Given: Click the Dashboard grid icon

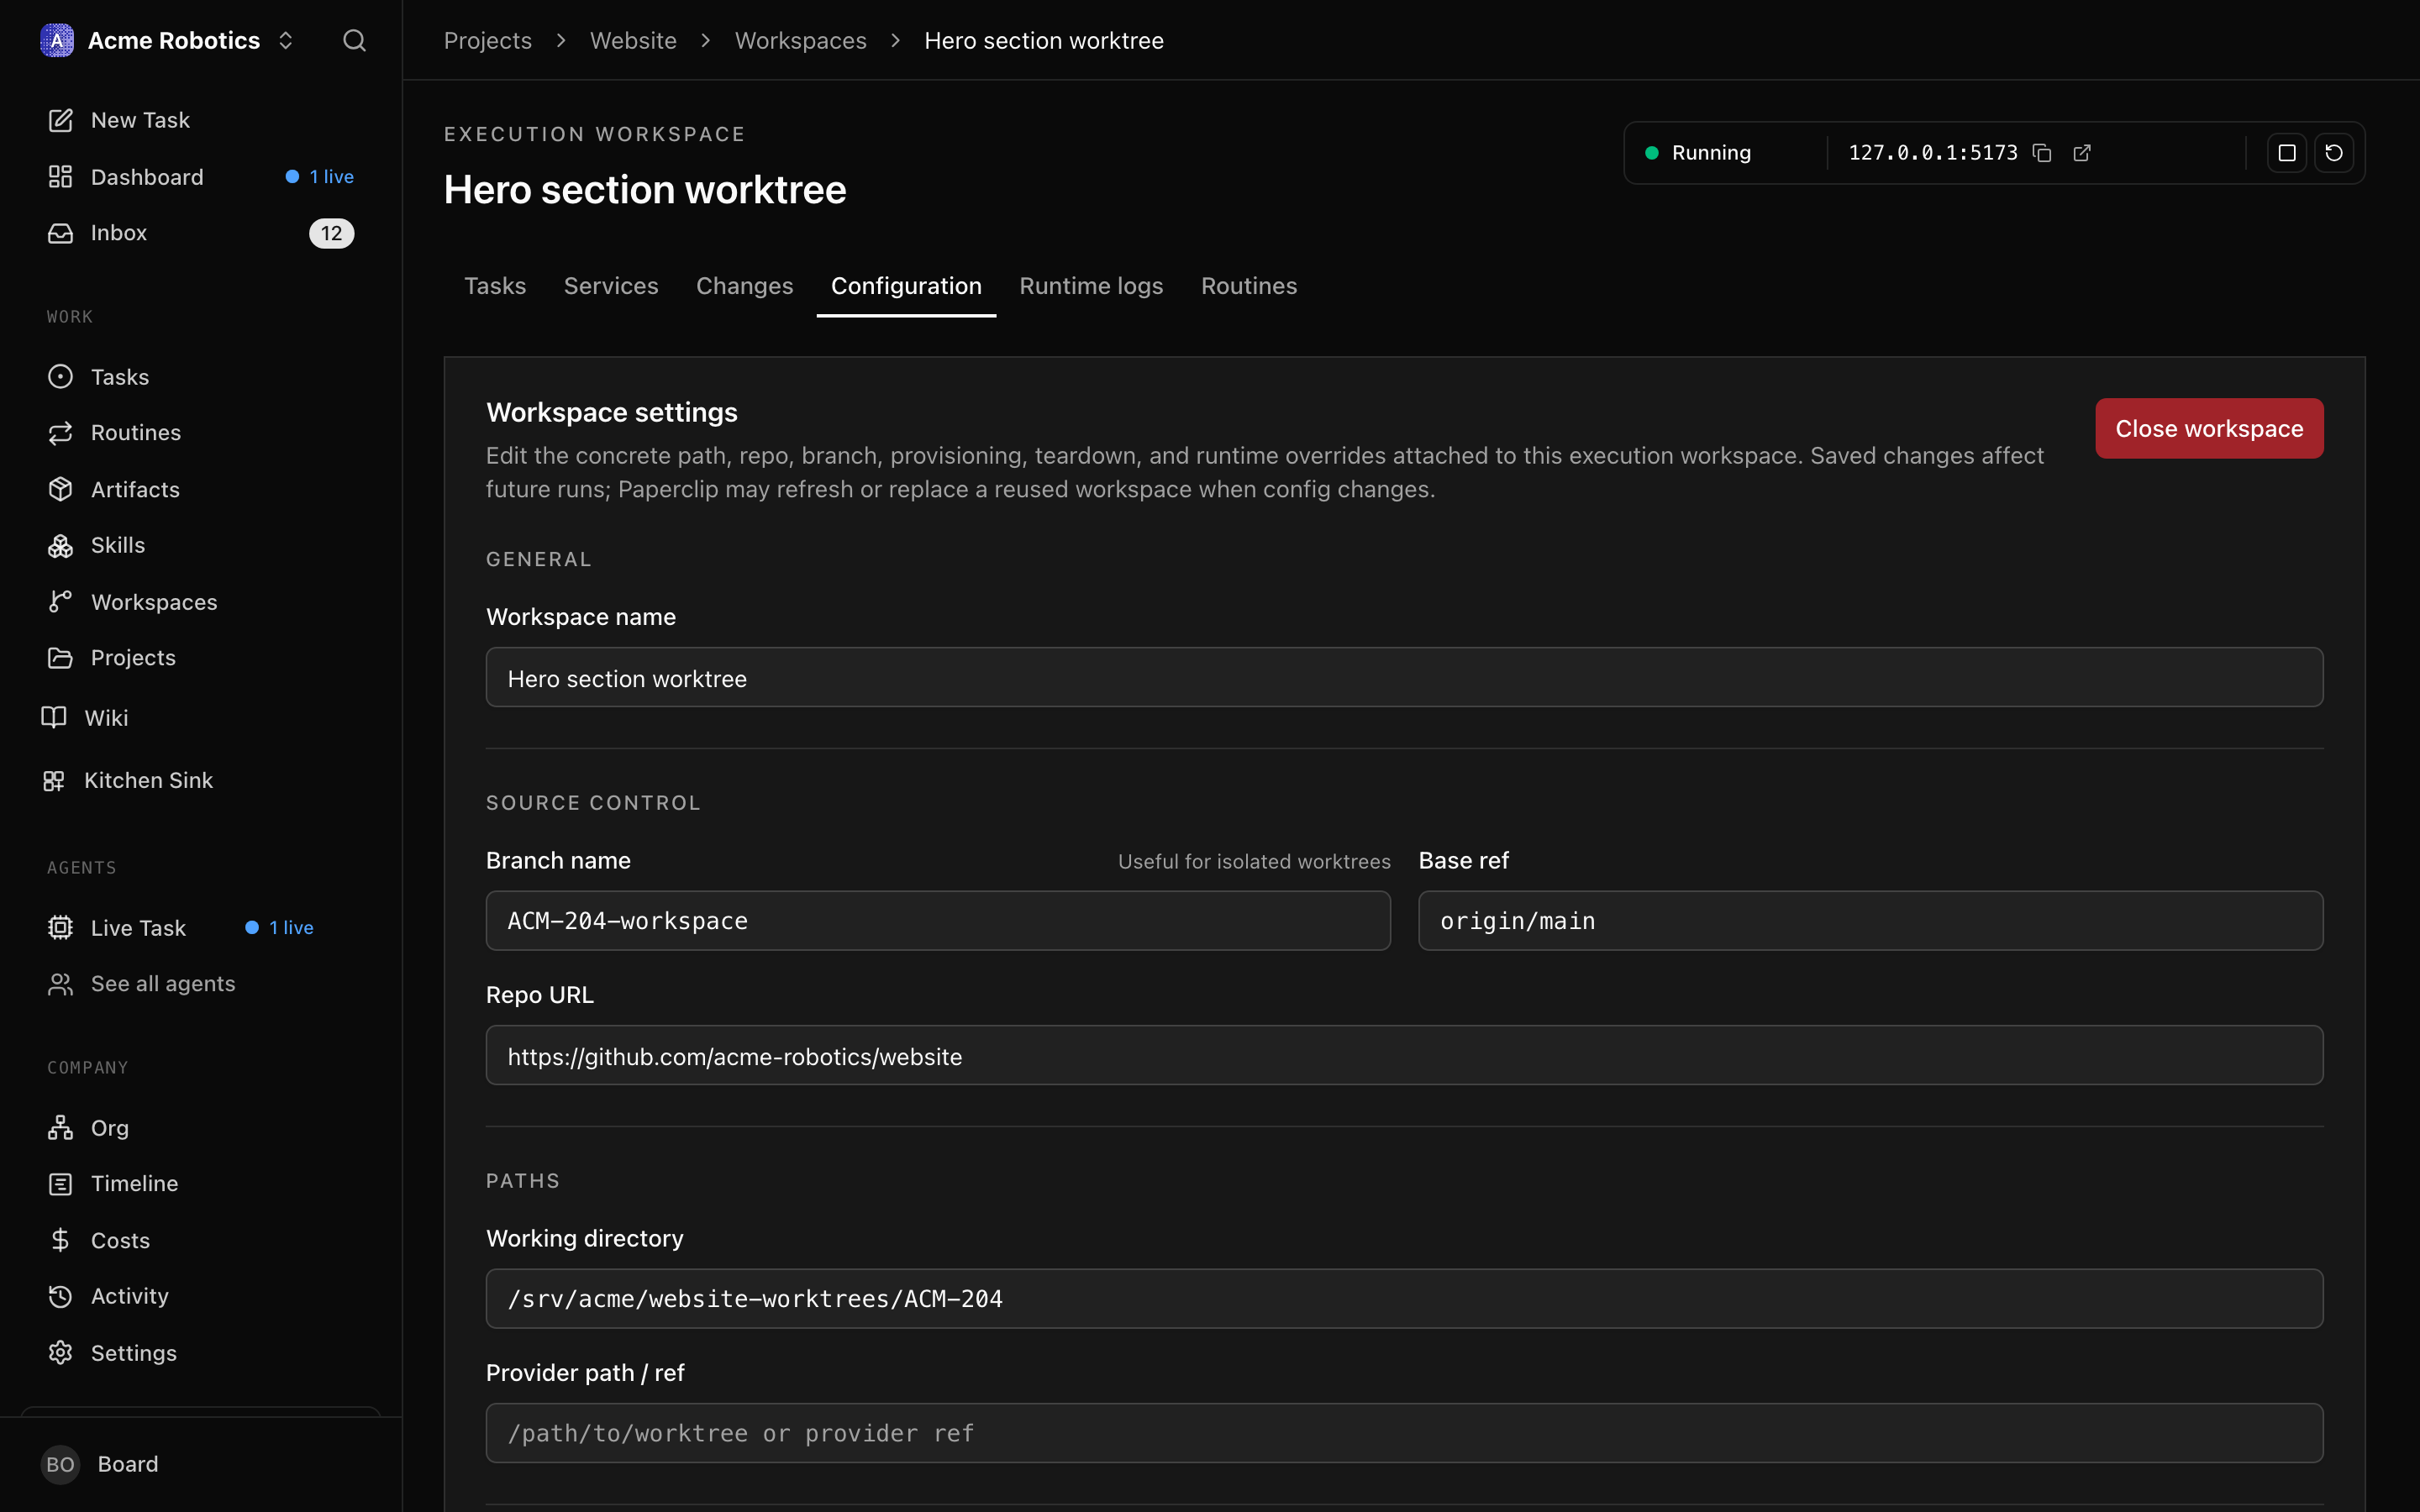Looking at the screenshot, I should 60,177.
